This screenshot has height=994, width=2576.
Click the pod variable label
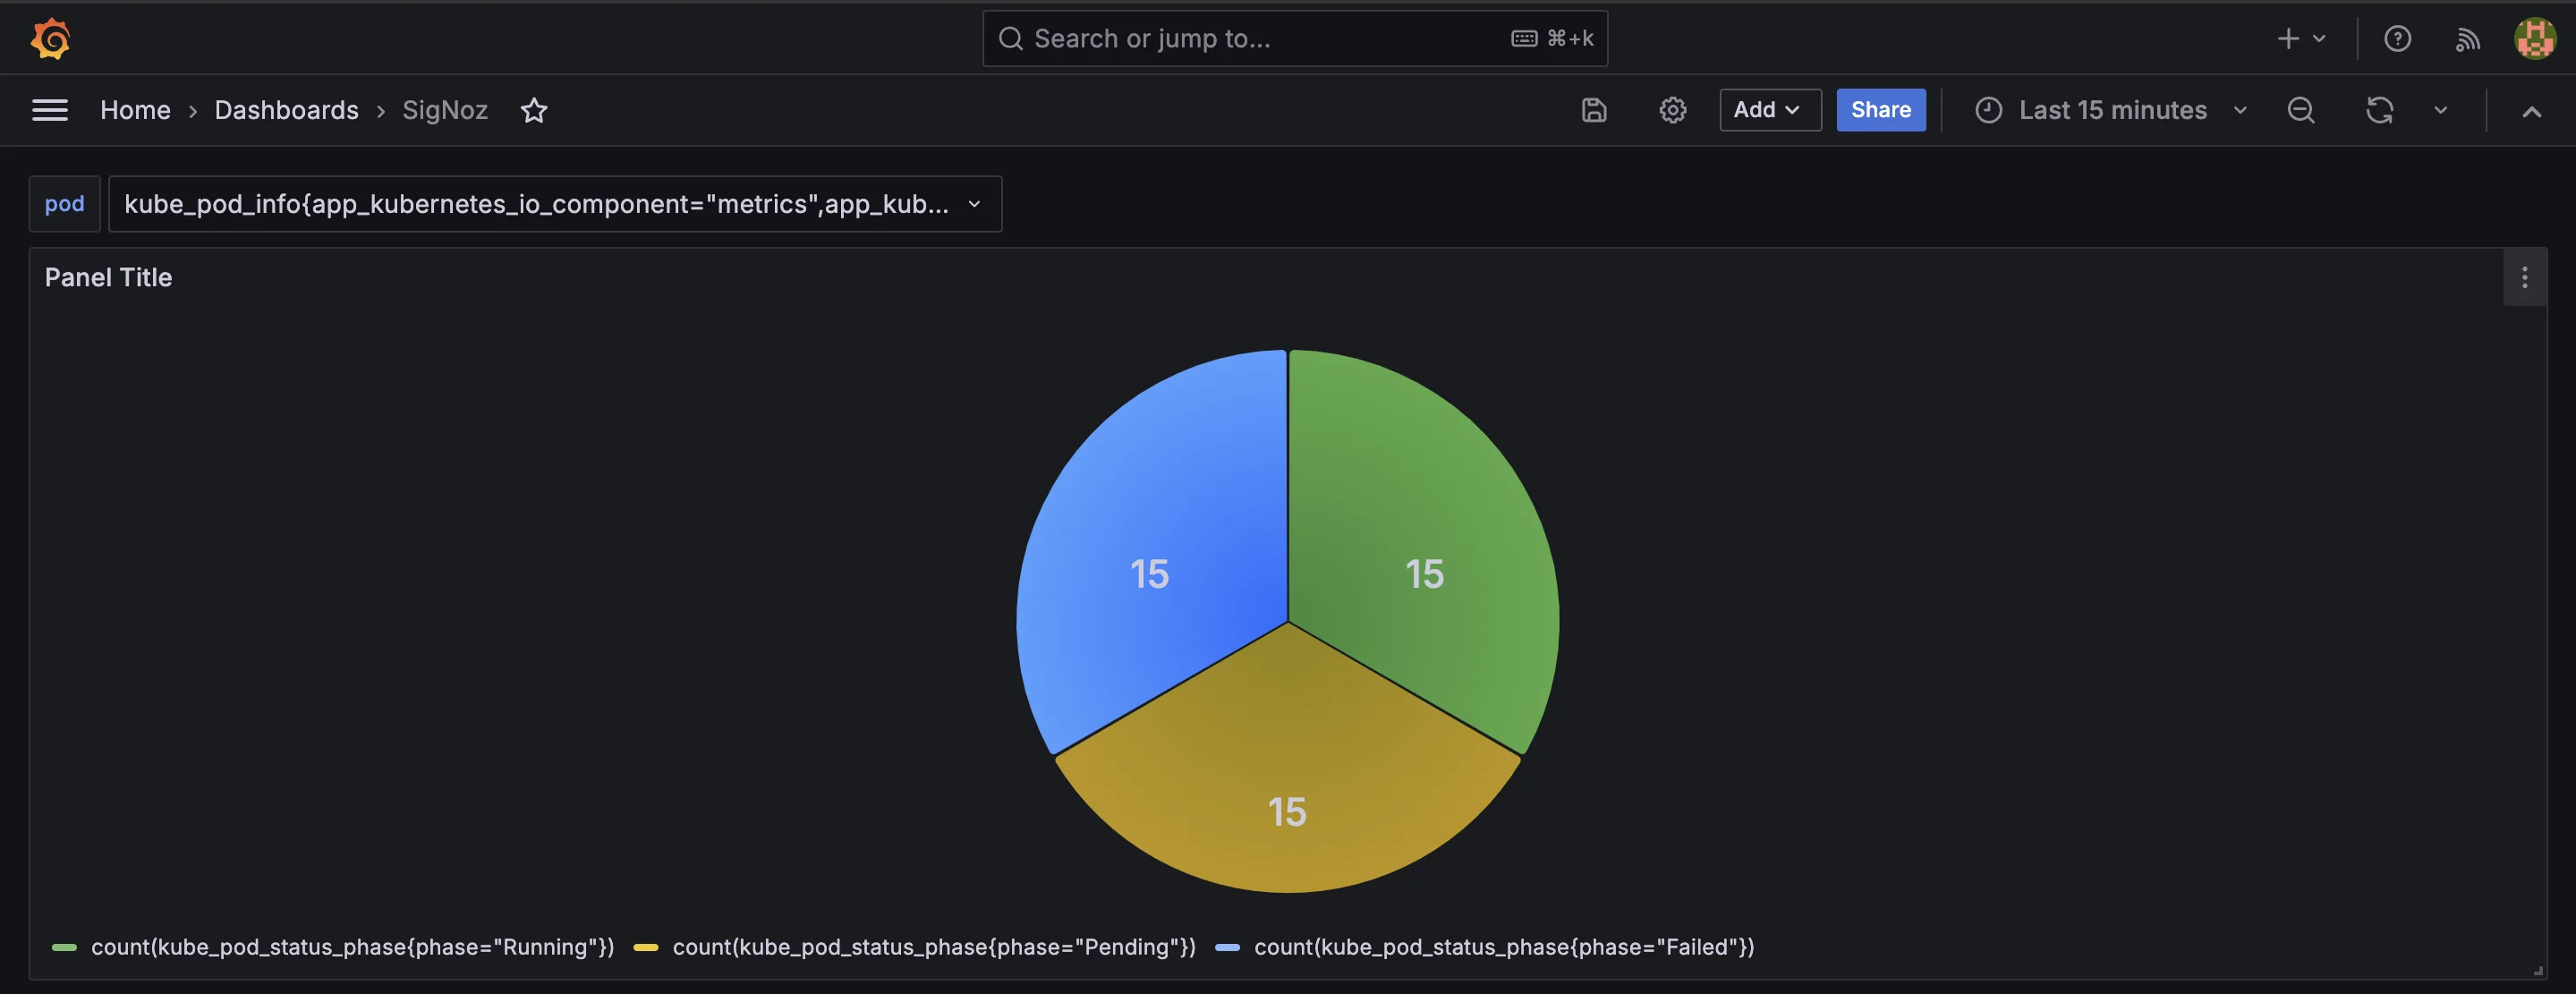tap(65, 204)
